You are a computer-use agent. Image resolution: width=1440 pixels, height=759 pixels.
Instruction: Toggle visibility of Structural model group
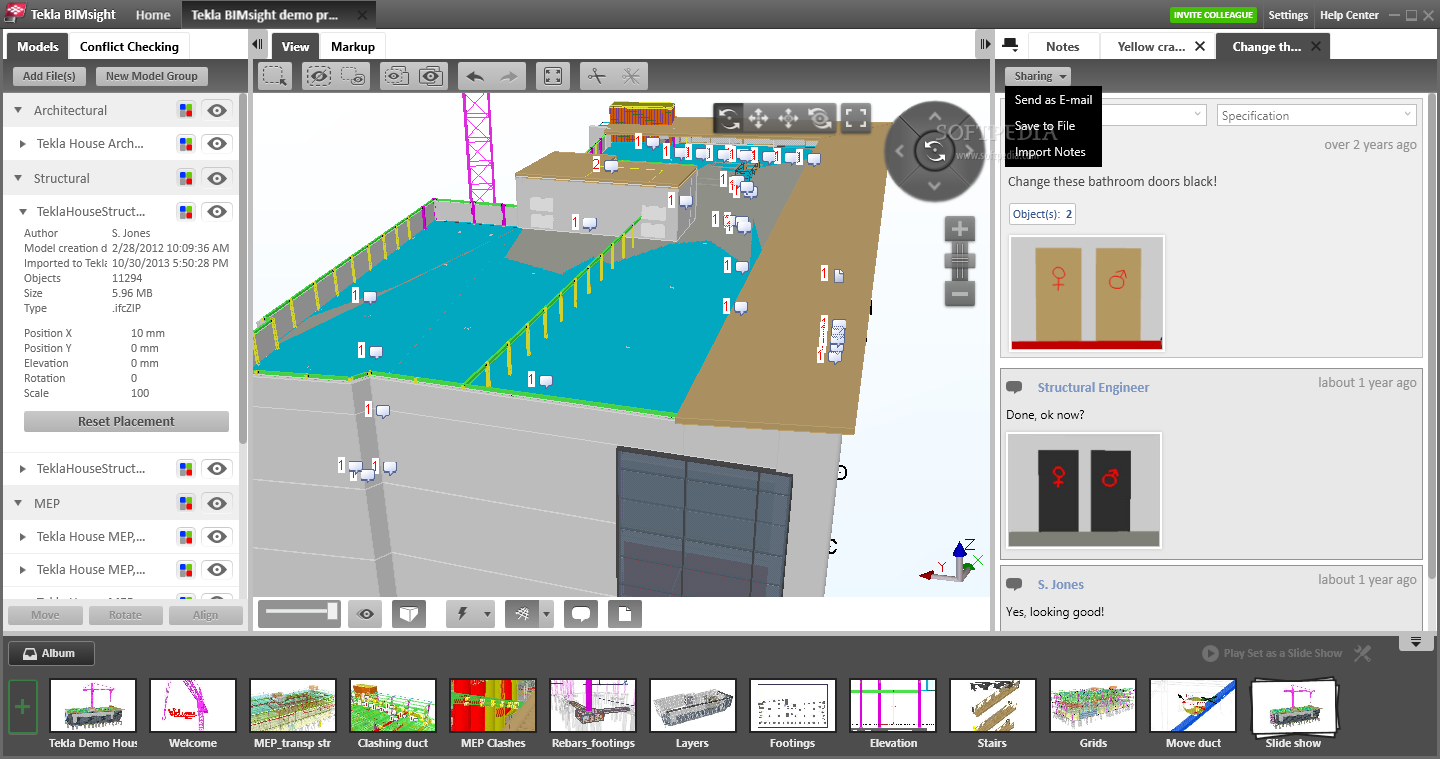pyautogui.click(x=217, y=178)
